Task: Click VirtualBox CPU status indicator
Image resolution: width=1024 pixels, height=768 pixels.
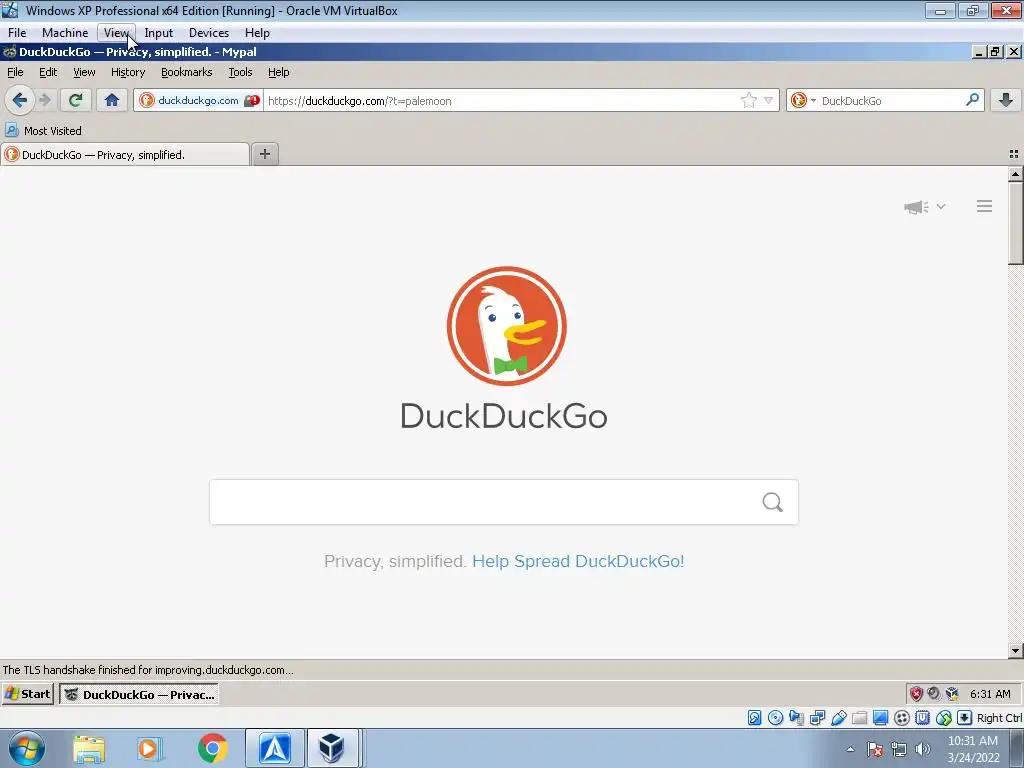Action: tap(922, 718)
